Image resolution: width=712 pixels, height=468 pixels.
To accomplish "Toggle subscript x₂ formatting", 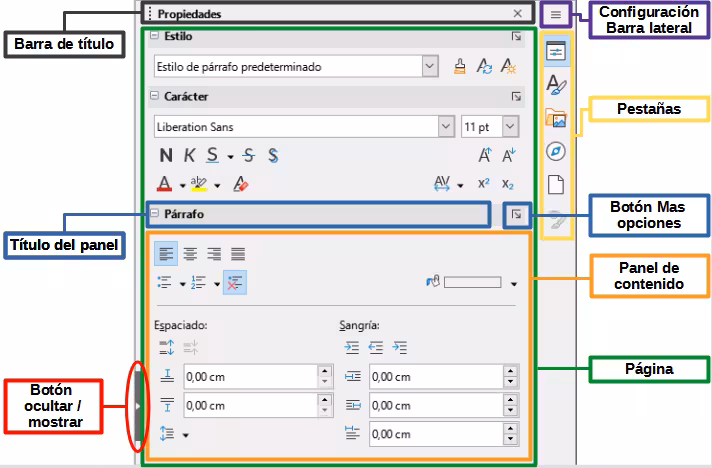I will point(508,184).
